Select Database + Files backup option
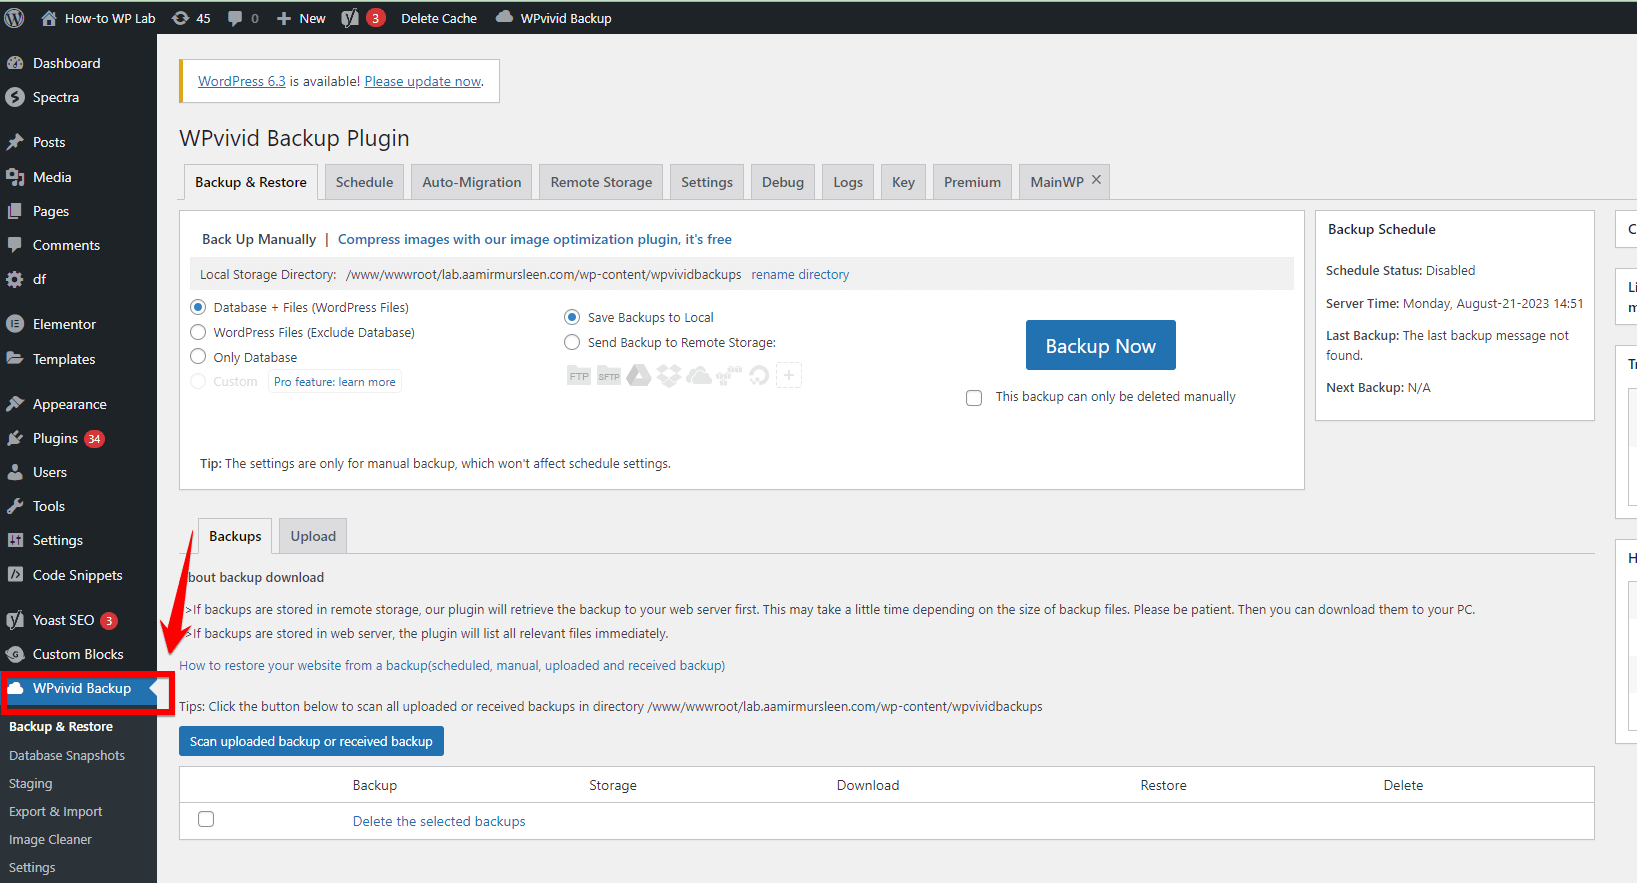Viewport: 1637px width, 883px height. click(x=198, y=307)
